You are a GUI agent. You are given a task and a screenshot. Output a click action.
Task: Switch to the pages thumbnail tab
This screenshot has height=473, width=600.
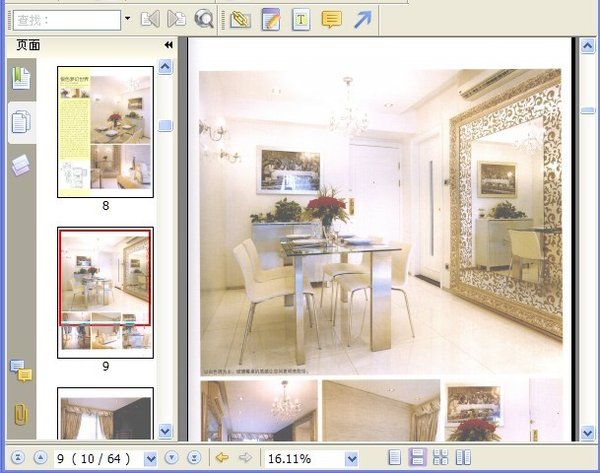pos(20,122)
